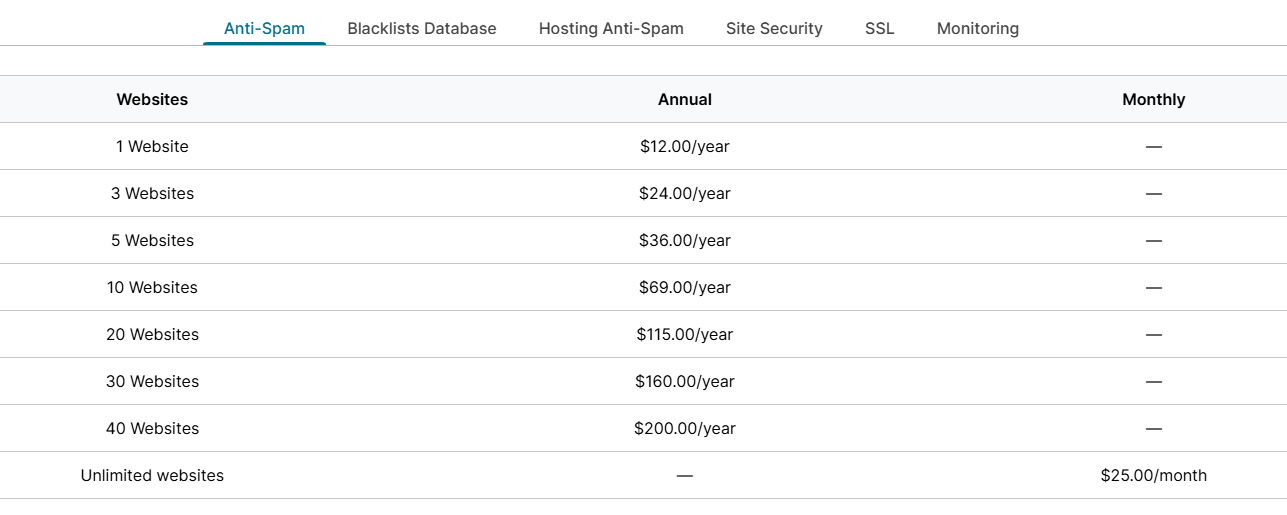Select the 10 Websites row label
The image size is (1287, 515).
152,287
